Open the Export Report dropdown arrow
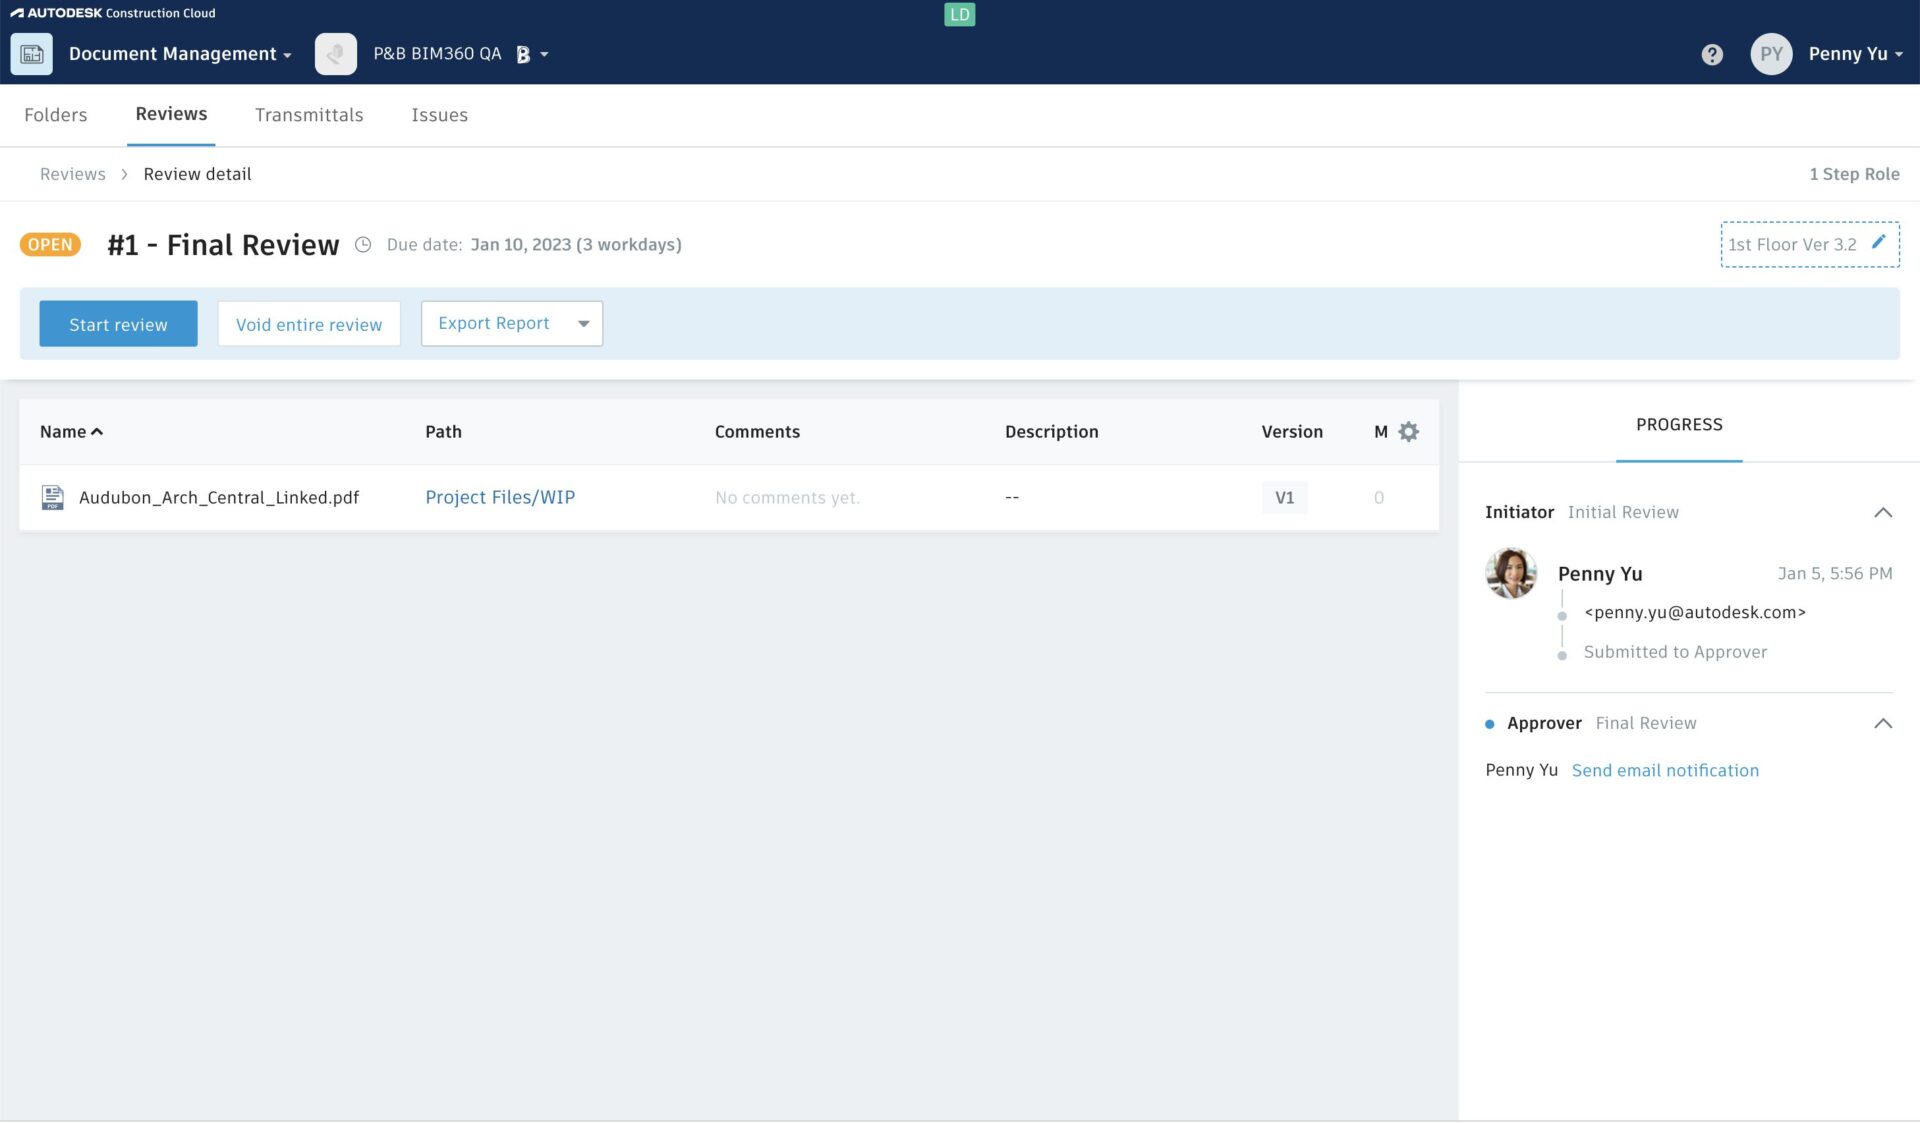Viewport: 1920px width, 1123px height. click(x=584, y=324)
